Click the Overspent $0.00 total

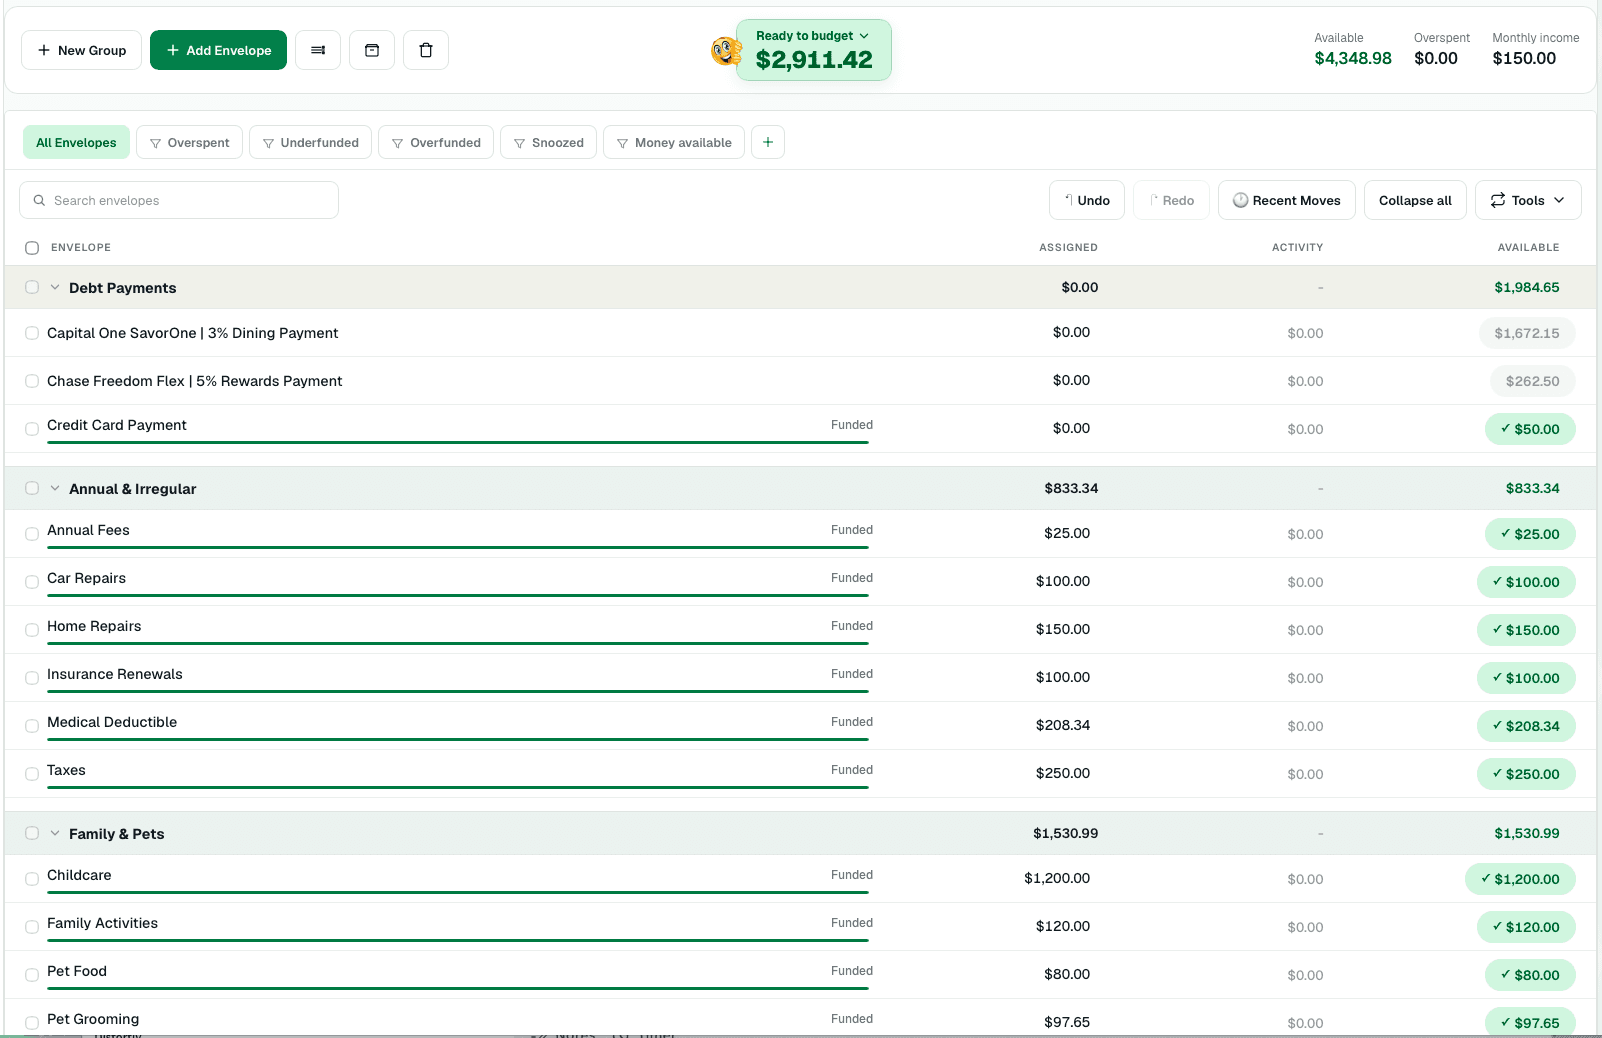tap(1436, 58)
